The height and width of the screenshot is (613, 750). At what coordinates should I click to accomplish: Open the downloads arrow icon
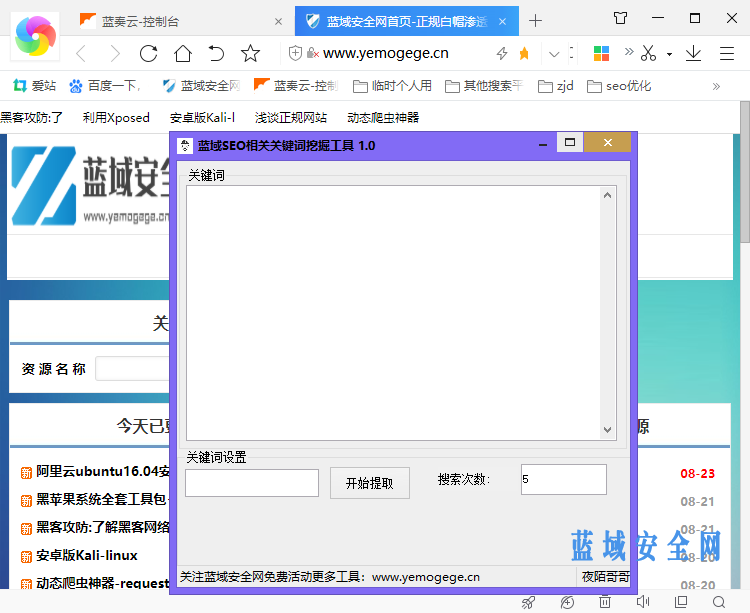(x=693, y=54)
